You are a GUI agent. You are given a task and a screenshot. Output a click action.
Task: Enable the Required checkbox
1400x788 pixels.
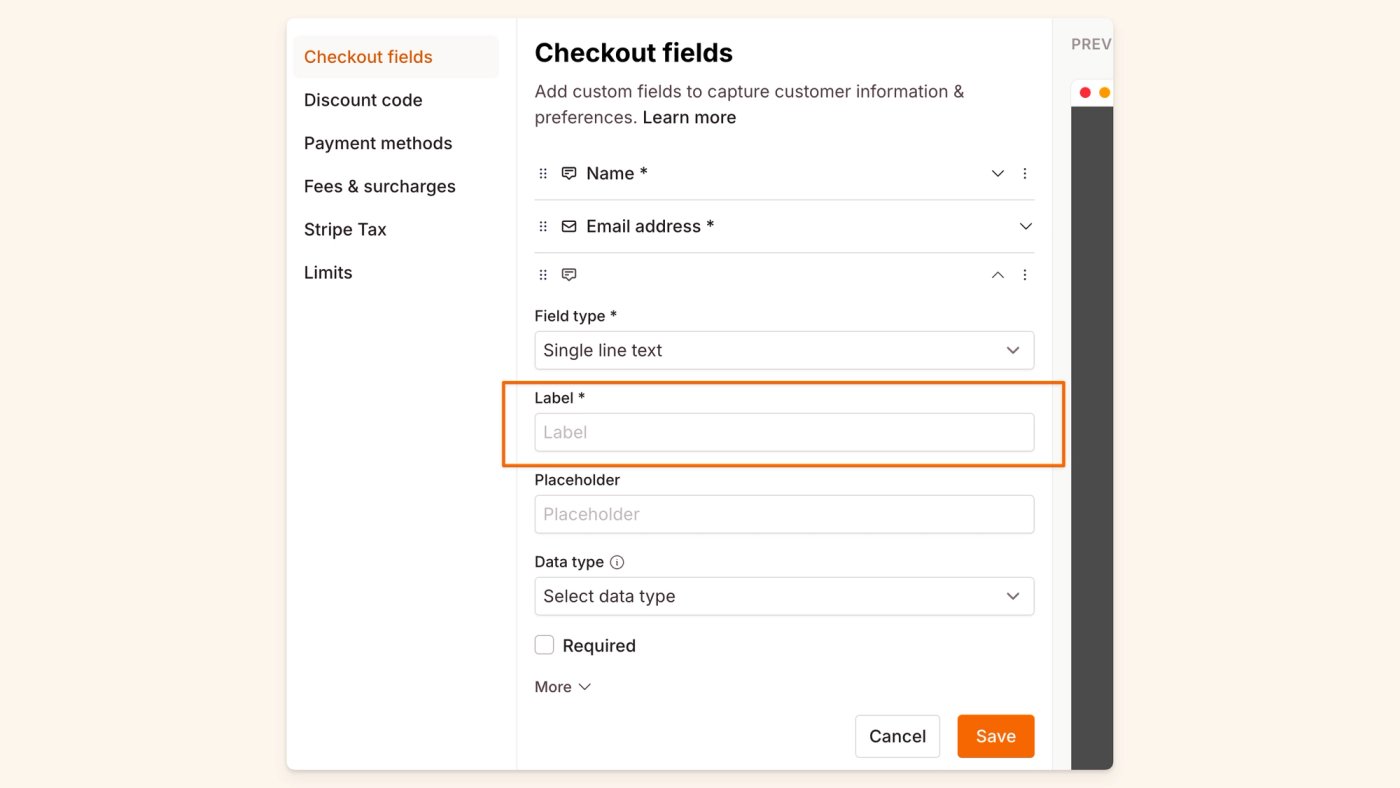tap(545, 646)
